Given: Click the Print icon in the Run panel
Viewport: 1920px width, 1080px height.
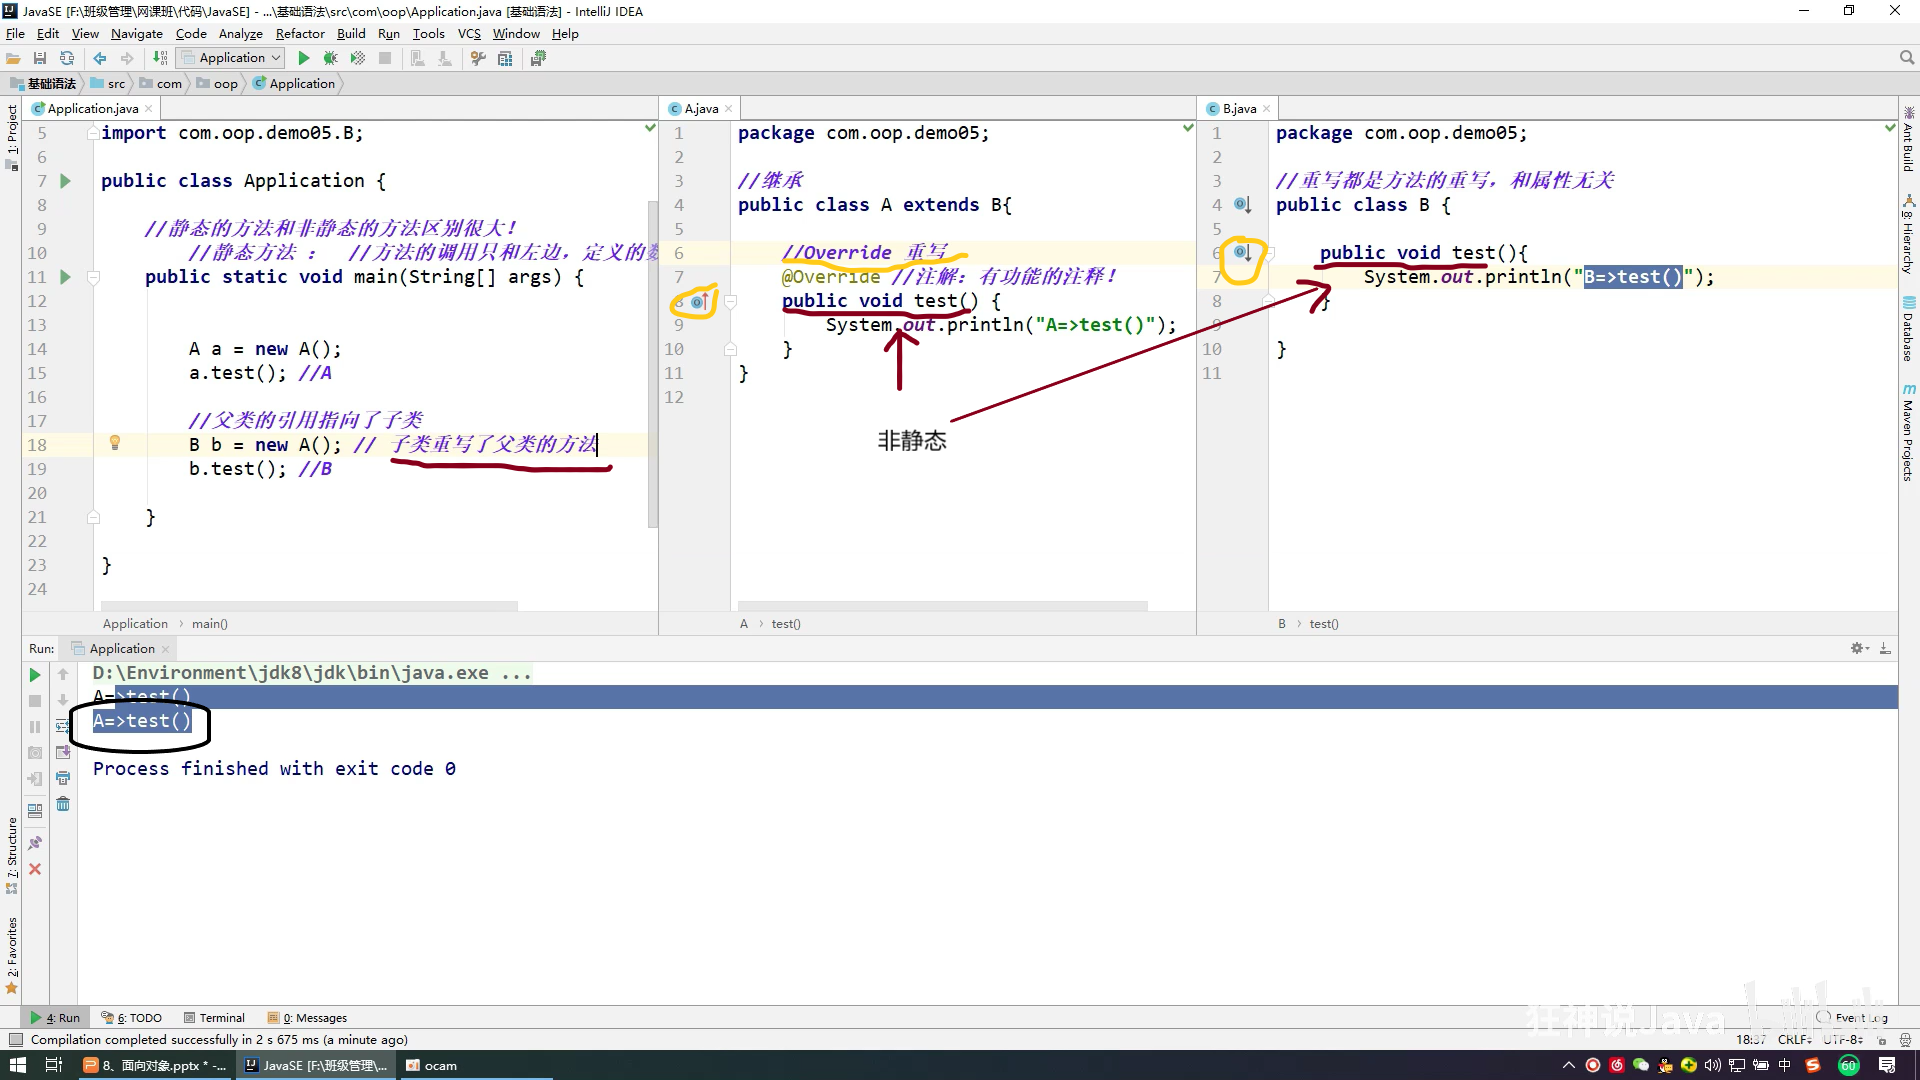Looking at the screenshot, I should [63, 778].
